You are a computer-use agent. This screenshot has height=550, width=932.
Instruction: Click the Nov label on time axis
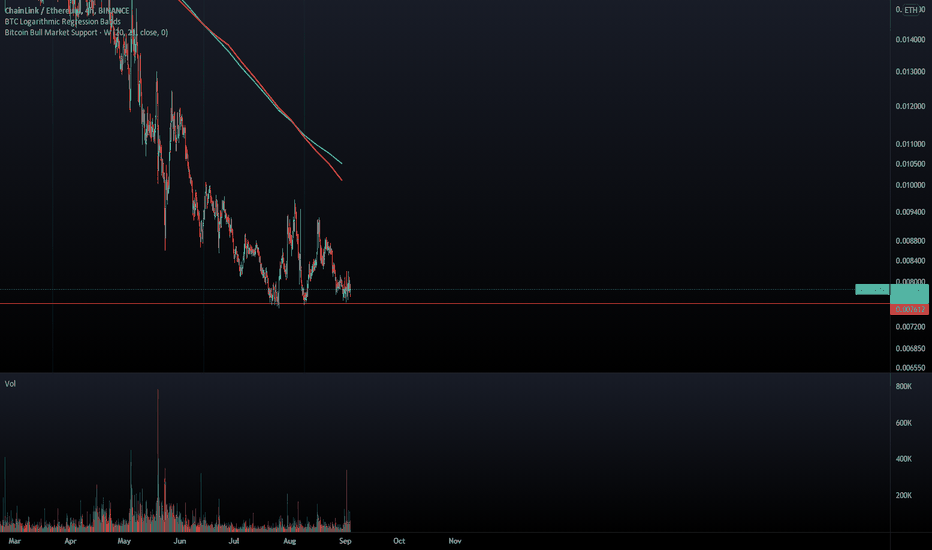click(455, 540)
